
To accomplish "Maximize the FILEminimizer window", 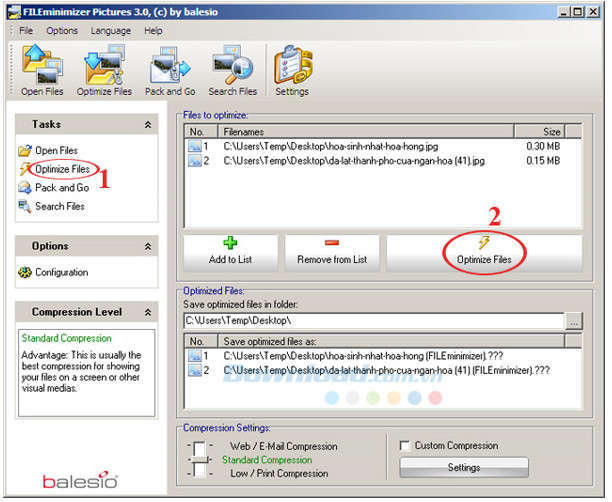I will click(x=578, y=12).
